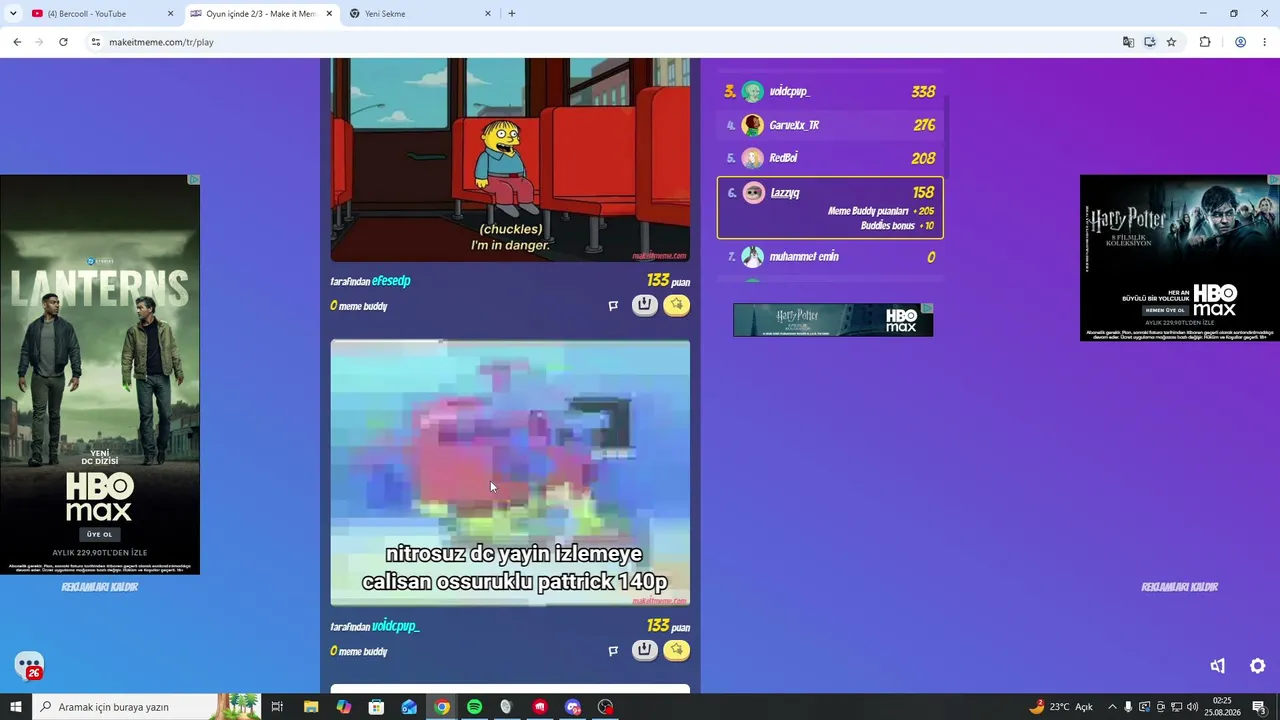
Task: Bookmark this page with star icon
Action: coord(1171,42)
